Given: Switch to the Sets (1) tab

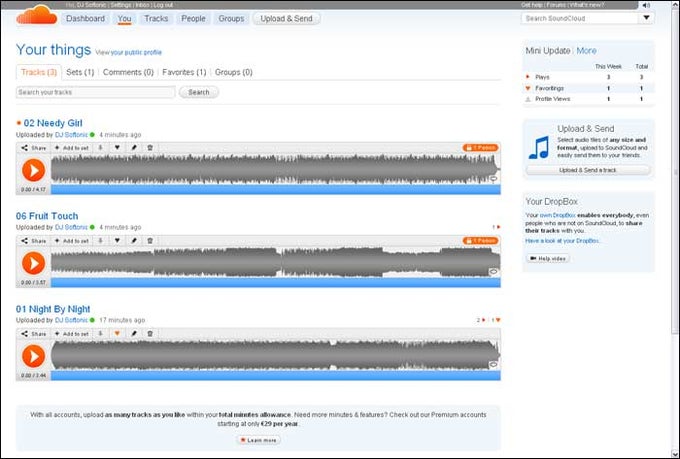Looking at the screenshot, I should (80, 72).
